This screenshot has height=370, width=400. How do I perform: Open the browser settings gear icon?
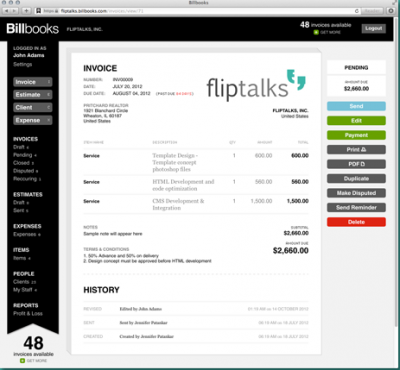point(391,11)
